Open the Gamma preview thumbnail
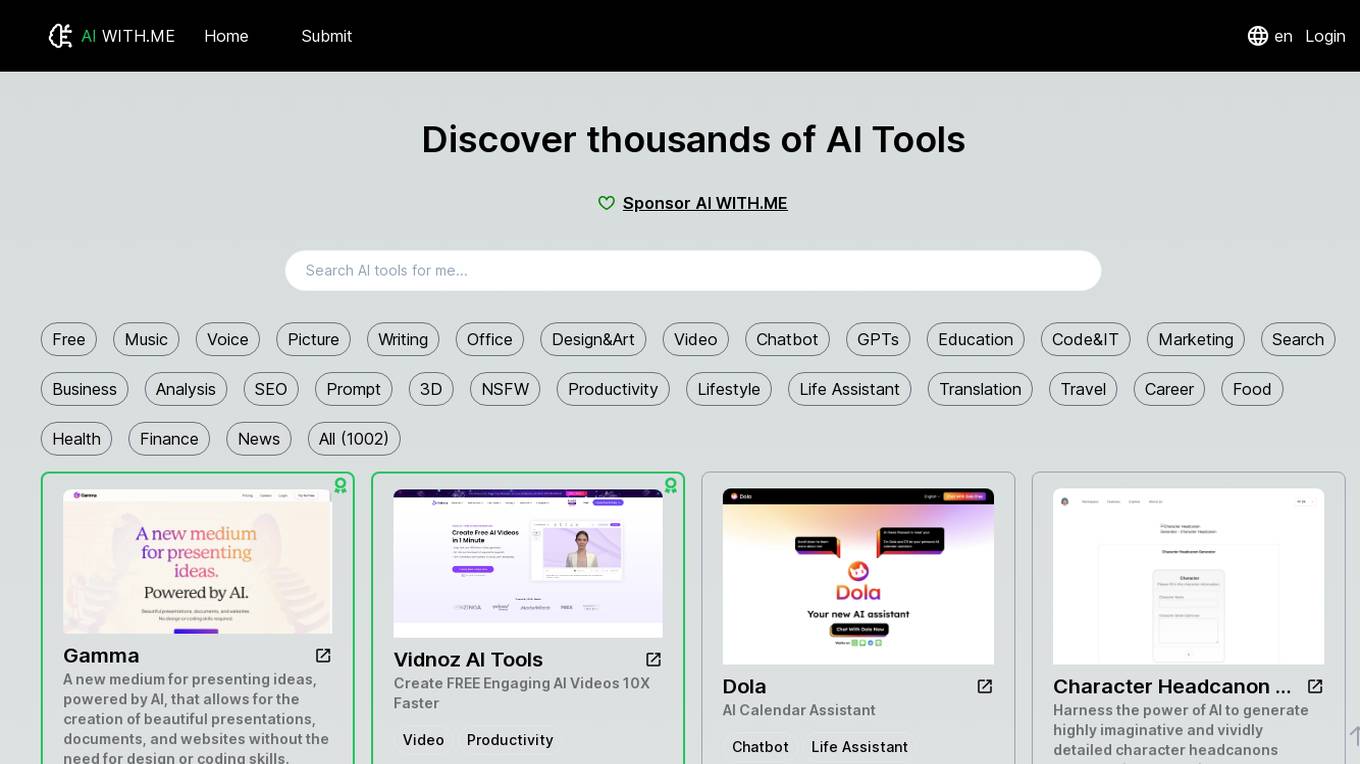1360x764 pixels. [198, 561]
